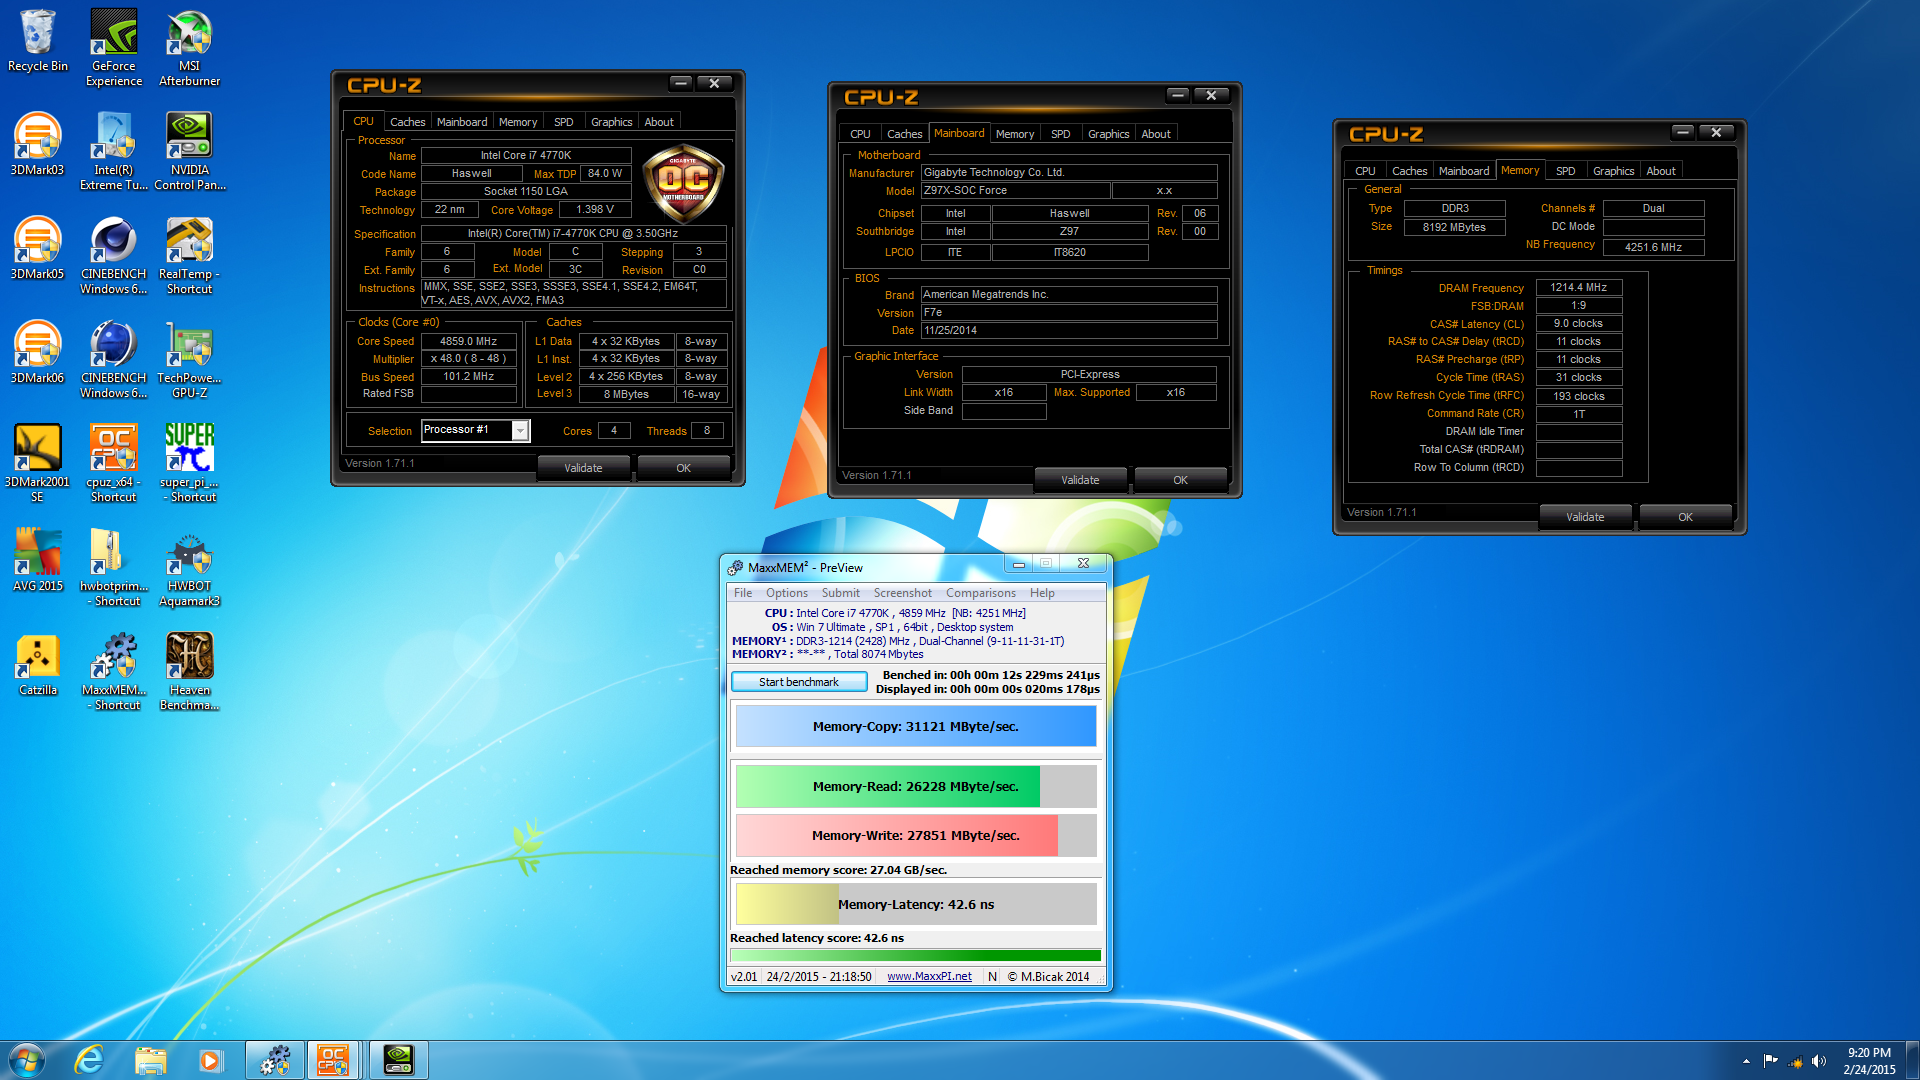
Task: Click the Gigabyte OC Motherboard logo
Action: pos(683,184)
